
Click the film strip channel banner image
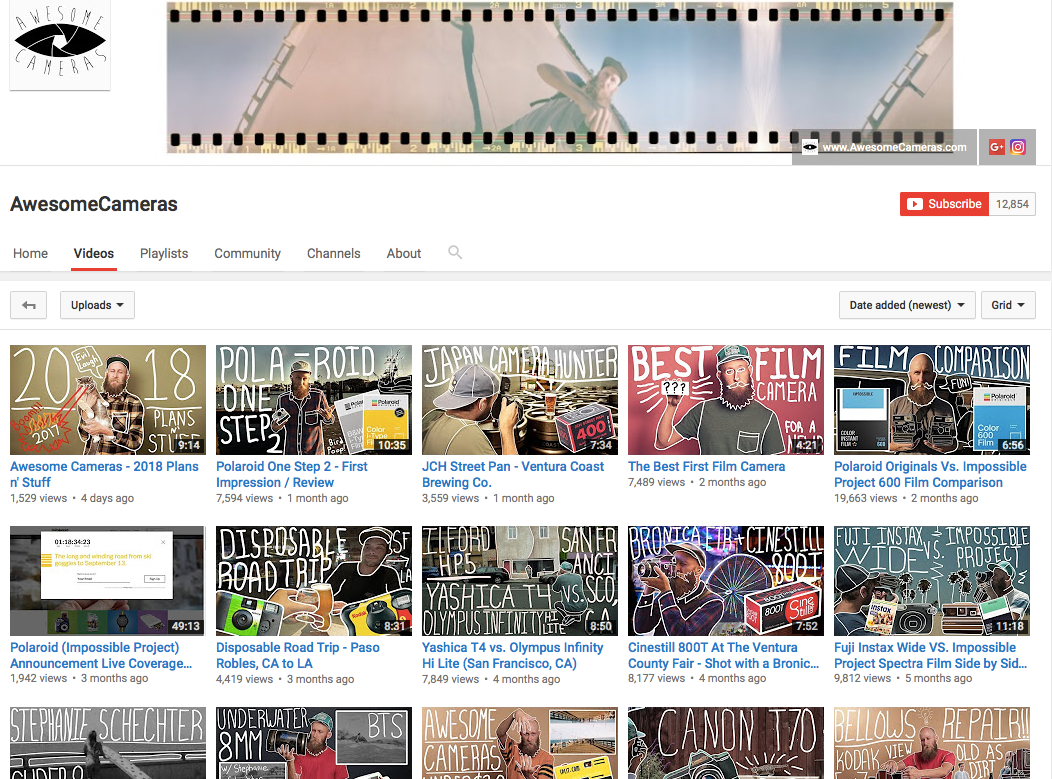click(560, 77)
